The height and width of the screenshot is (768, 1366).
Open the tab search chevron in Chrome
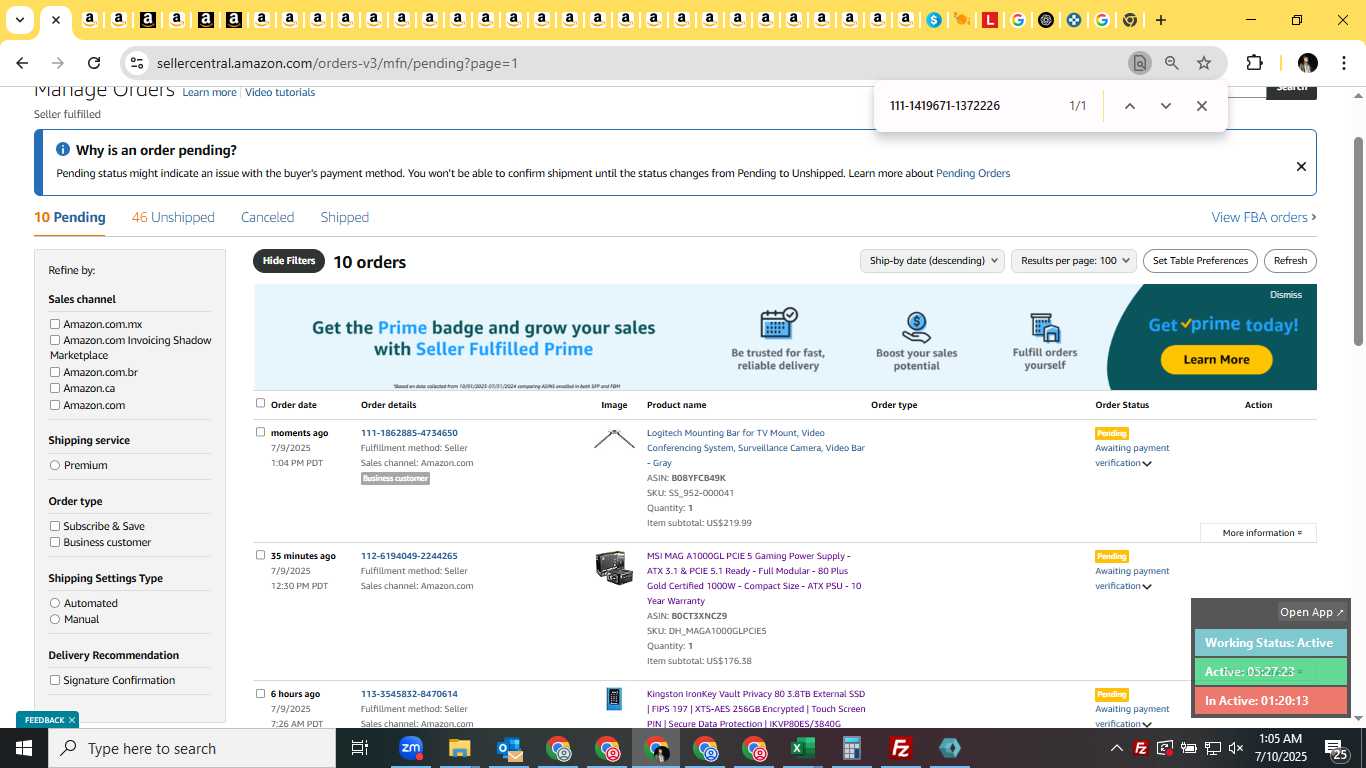tap(19, 20)
